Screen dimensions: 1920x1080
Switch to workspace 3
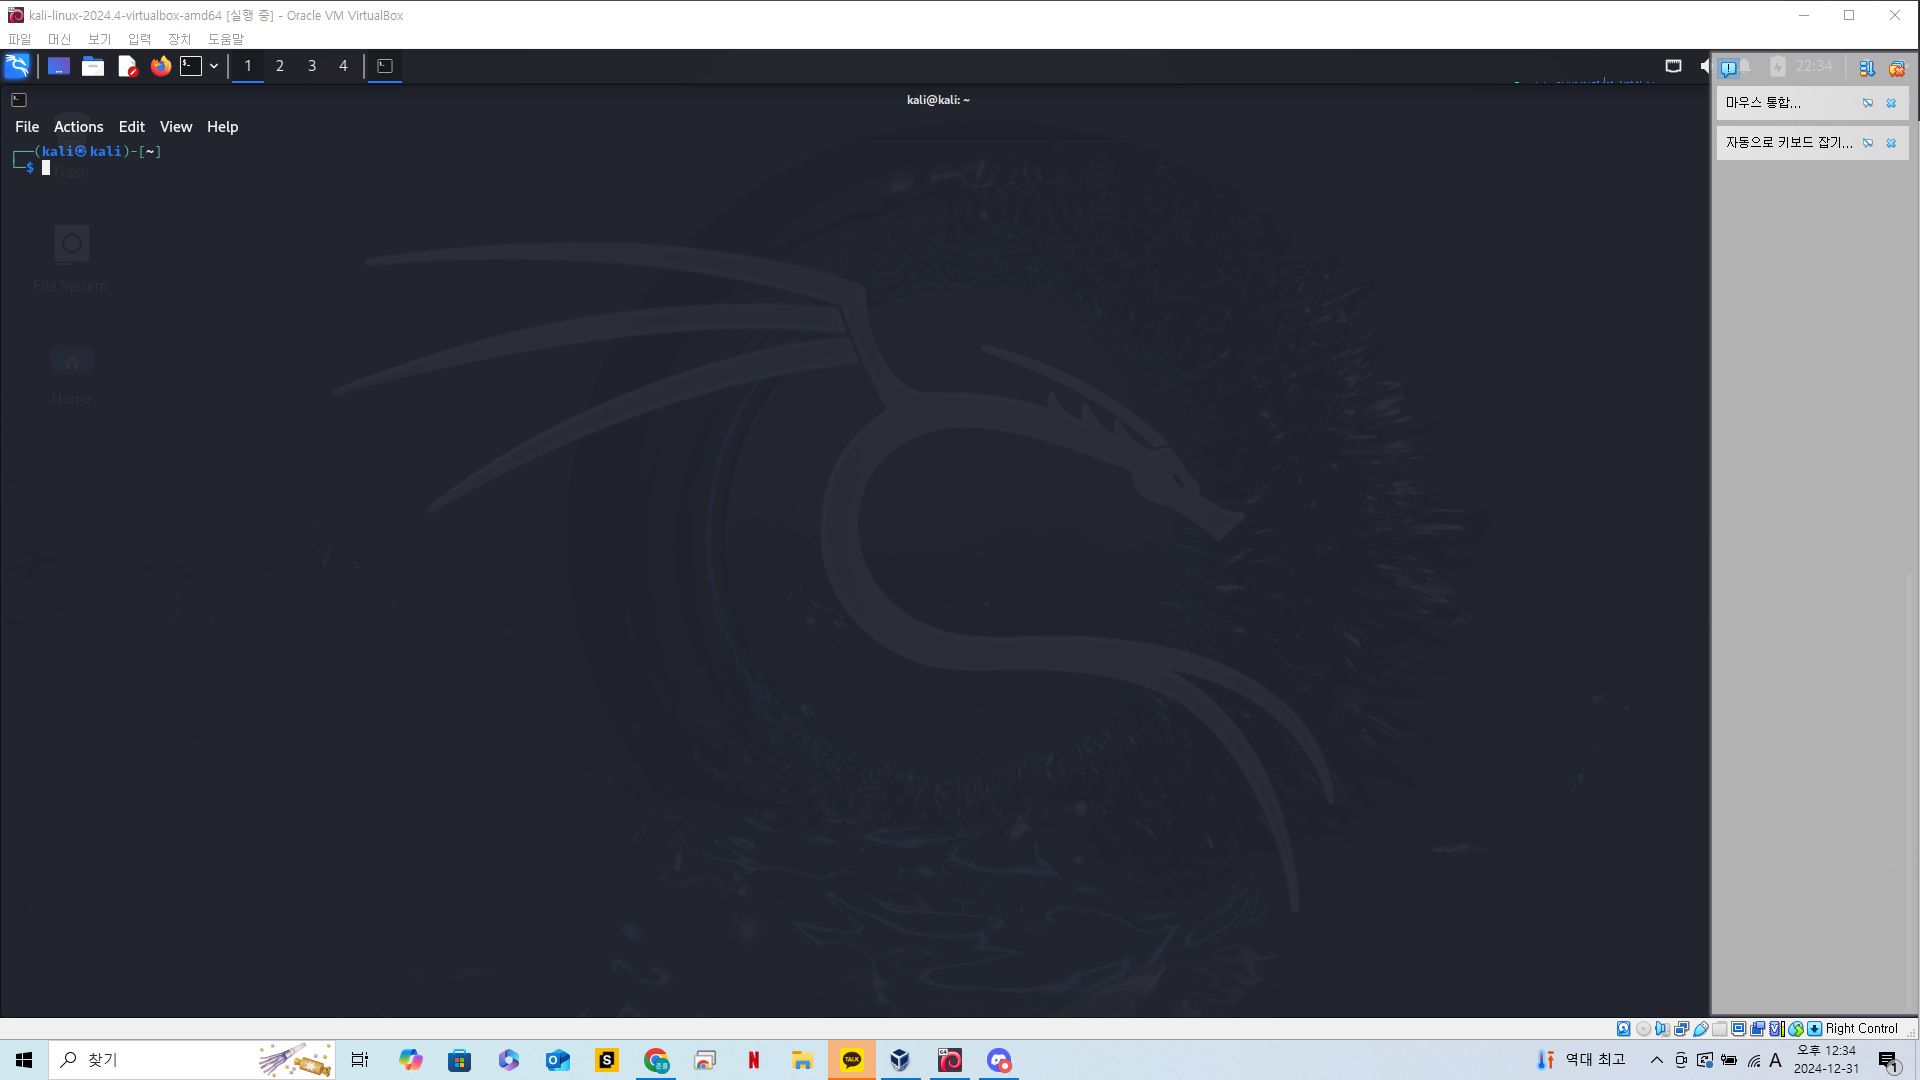click(312, 66)
